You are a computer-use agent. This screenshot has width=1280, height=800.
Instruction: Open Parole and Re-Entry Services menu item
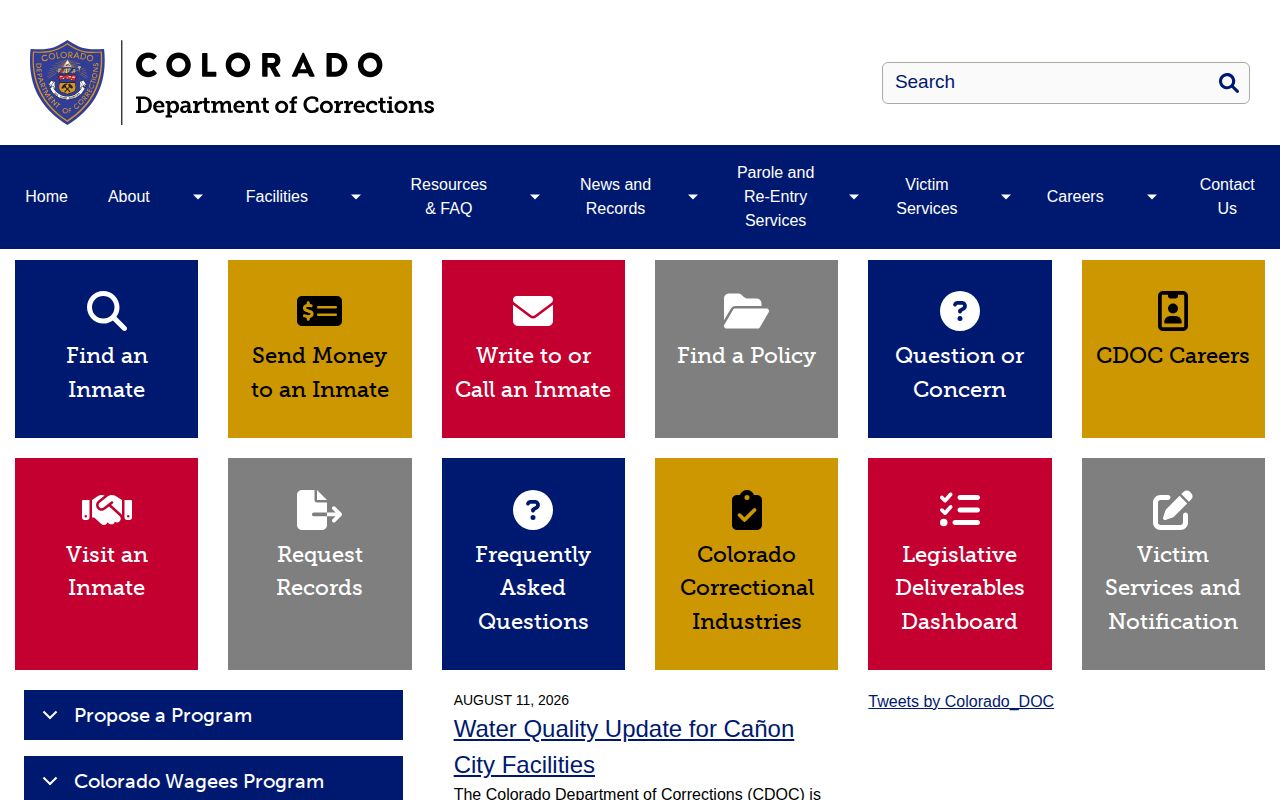tap(776, 197)
